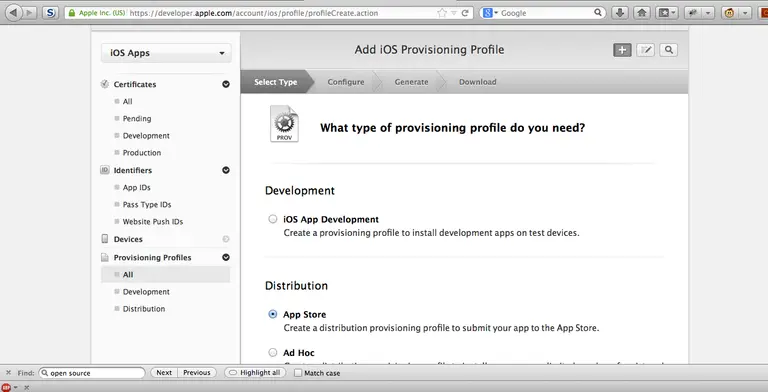Click the Provisioning Profiles document icon
This screenshot has height=392, width=768.
point(104,257)
